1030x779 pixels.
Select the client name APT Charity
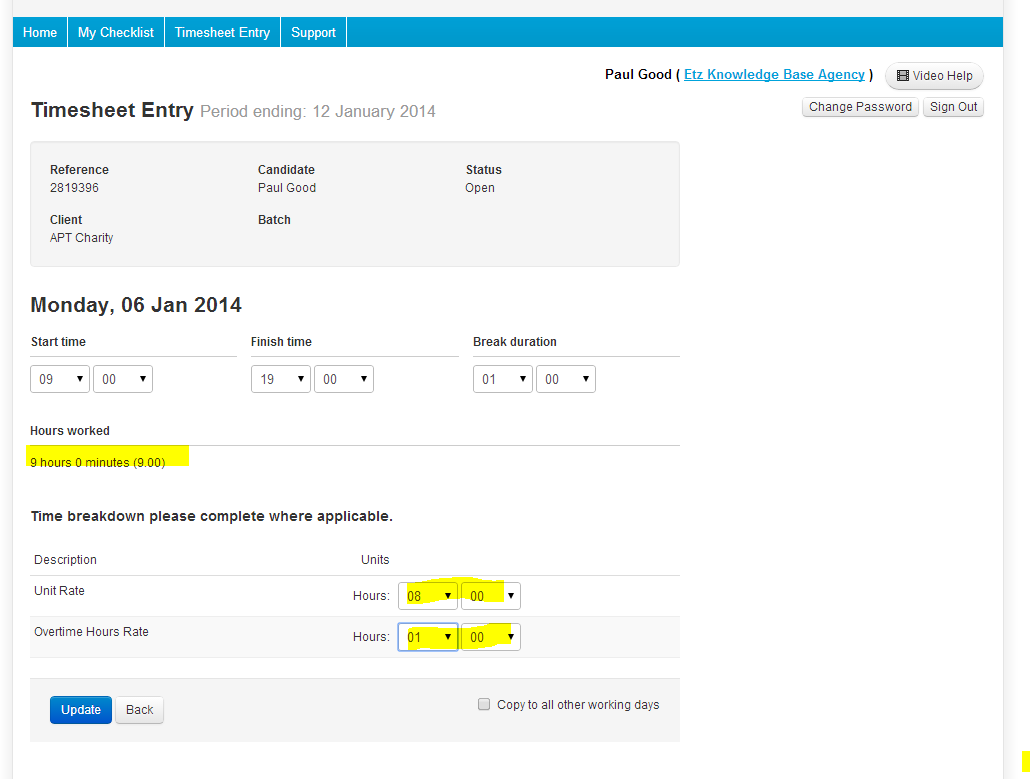[81, 238]
